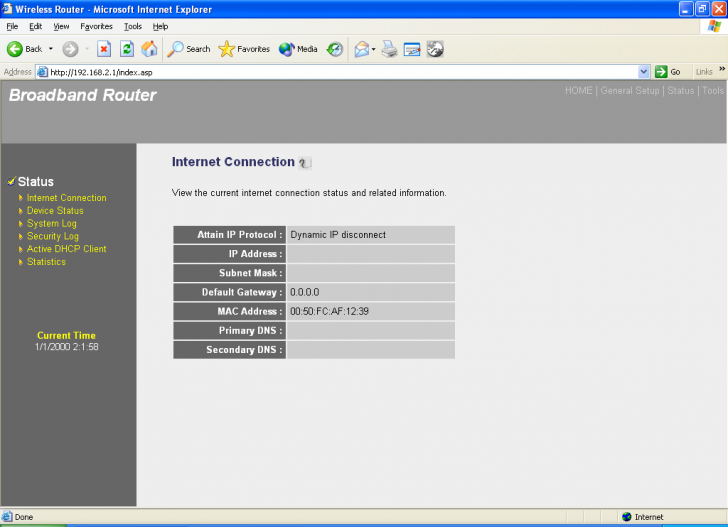This screenshot has width=728, height=527.
Task: Click the MAC address value 00:50:FC:AF:12:39
Action: 330,312
